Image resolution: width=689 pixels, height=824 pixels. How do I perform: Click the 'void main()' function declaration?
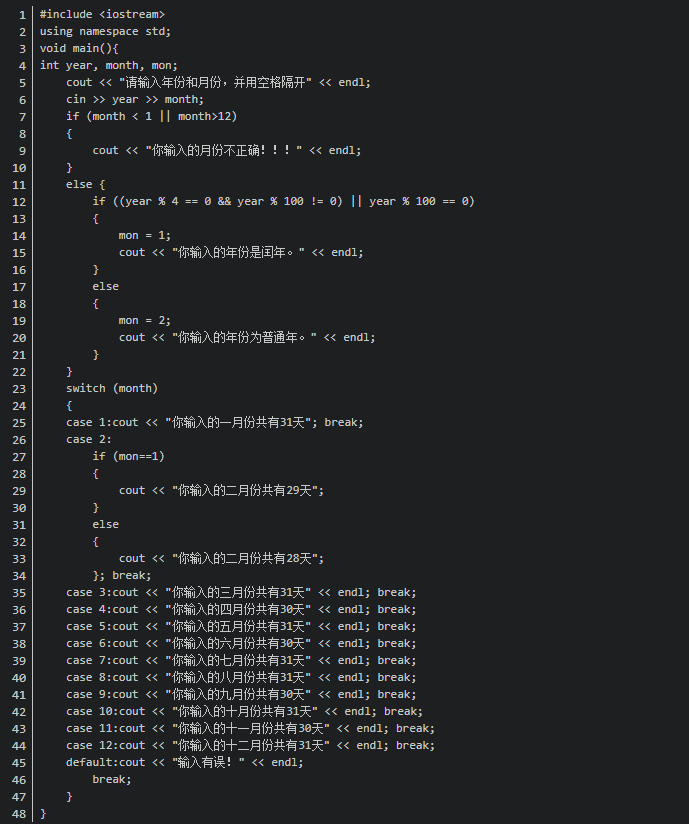click(79, 48)
